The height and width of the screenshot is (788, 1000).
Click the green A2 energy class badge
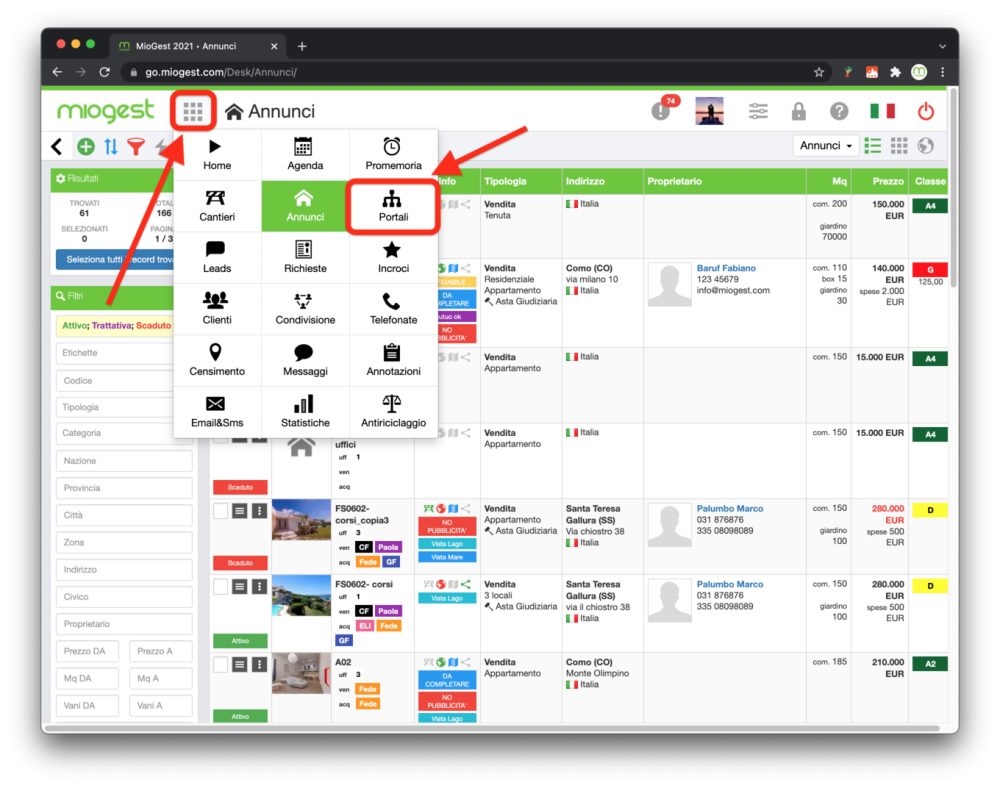click(930, 664)
